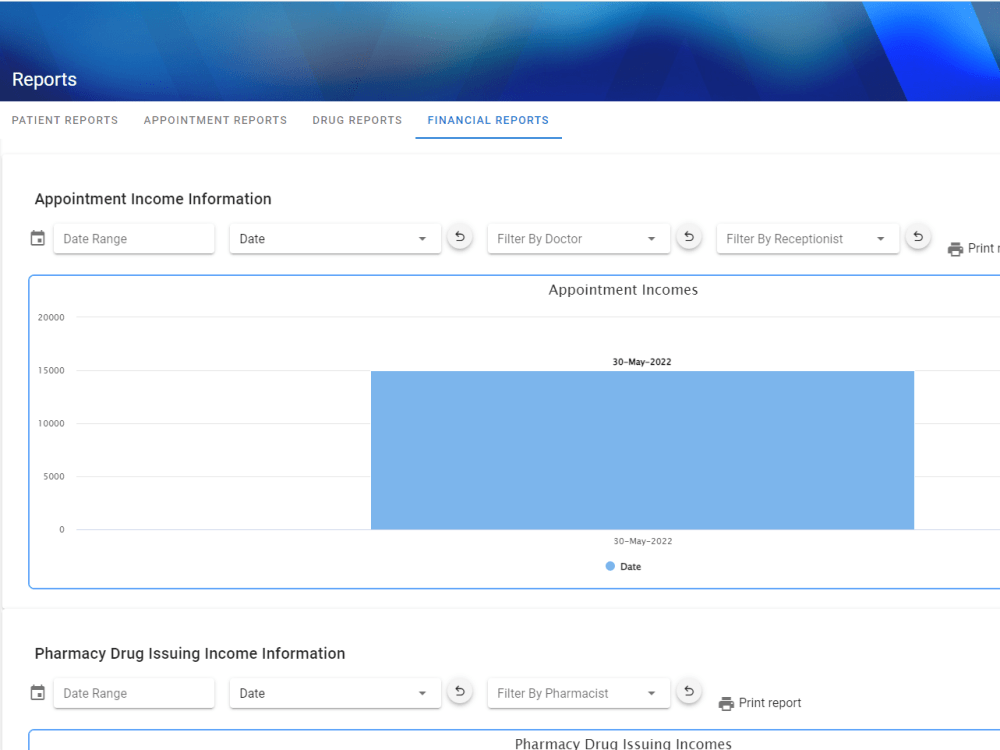Screen dimensions: 1000x750
Task: Focus the Pharmacy Drug Issuing Date Range field
Action: click(134, 693)
